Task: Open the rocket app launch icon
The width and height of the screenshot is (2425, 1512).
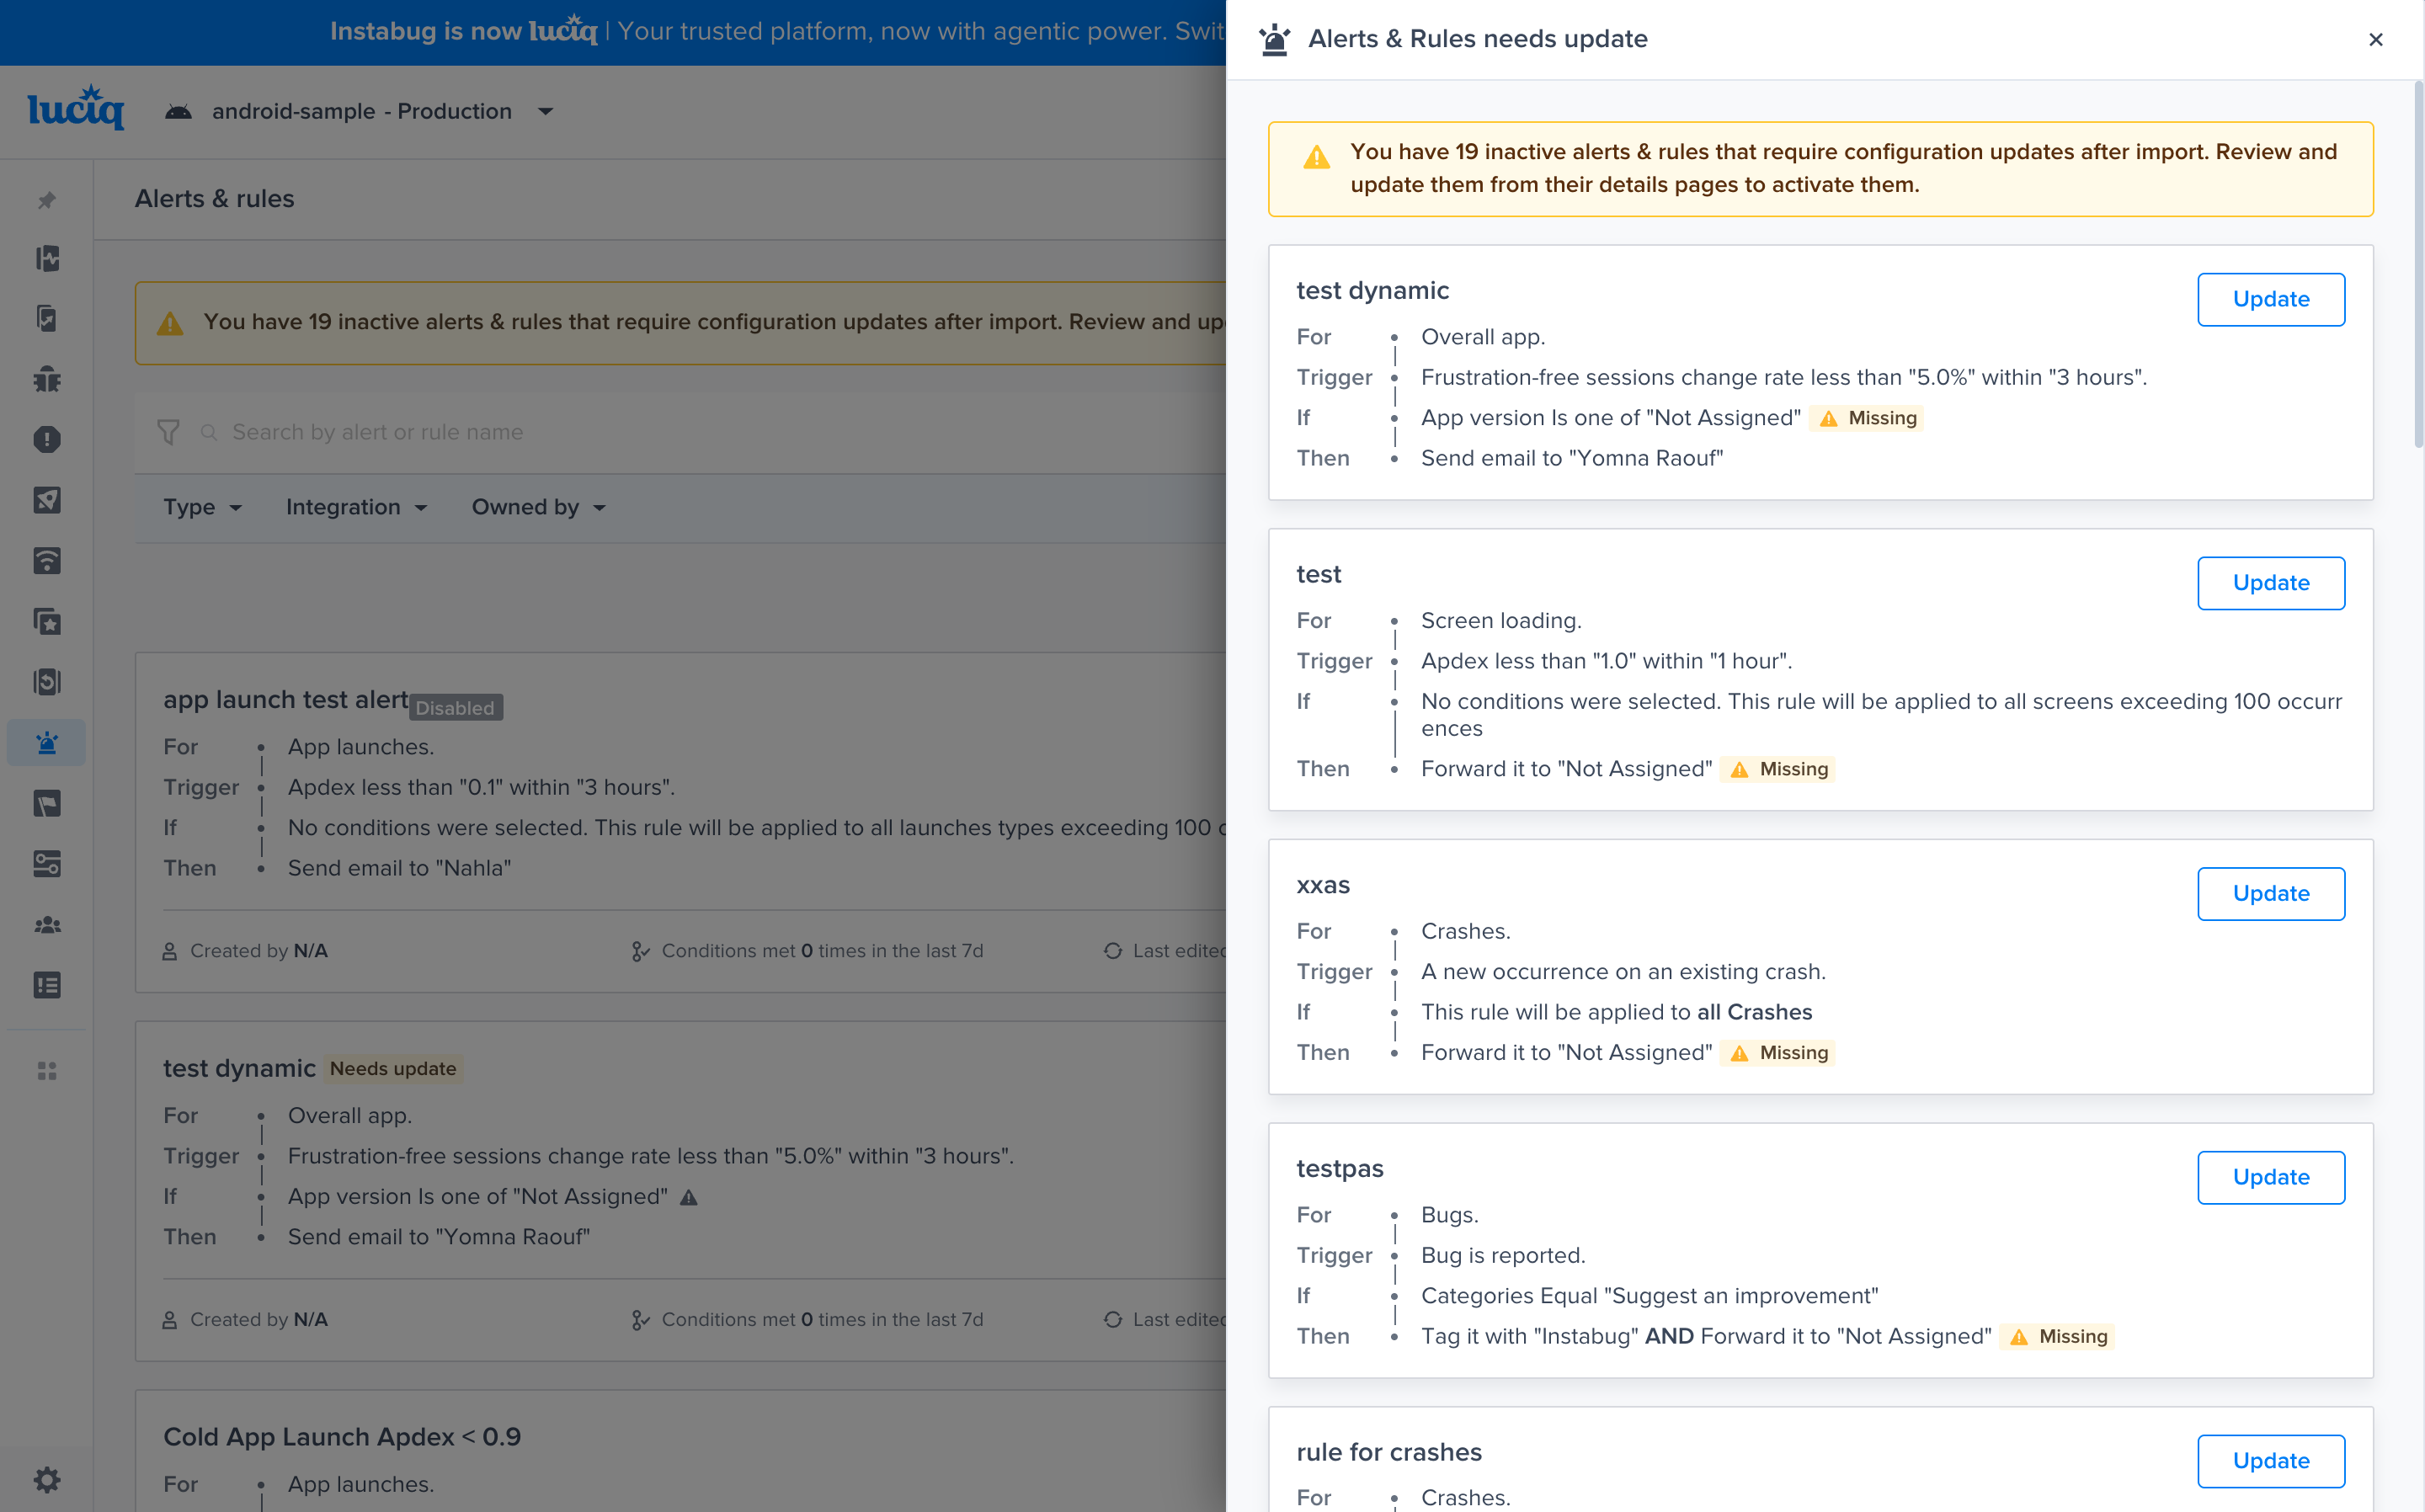Action: coord(47,500)
